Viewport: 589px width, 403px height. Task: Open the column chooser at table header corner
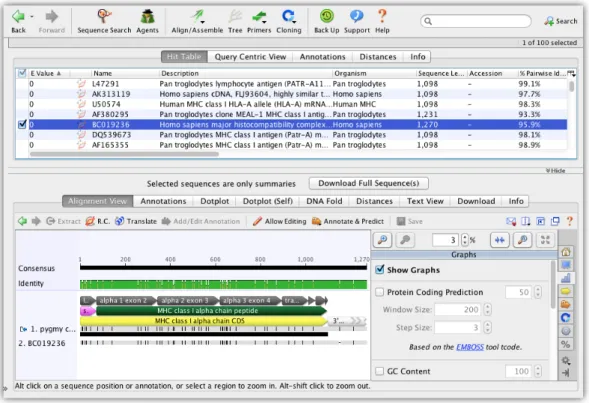click(x=571, y=73)
